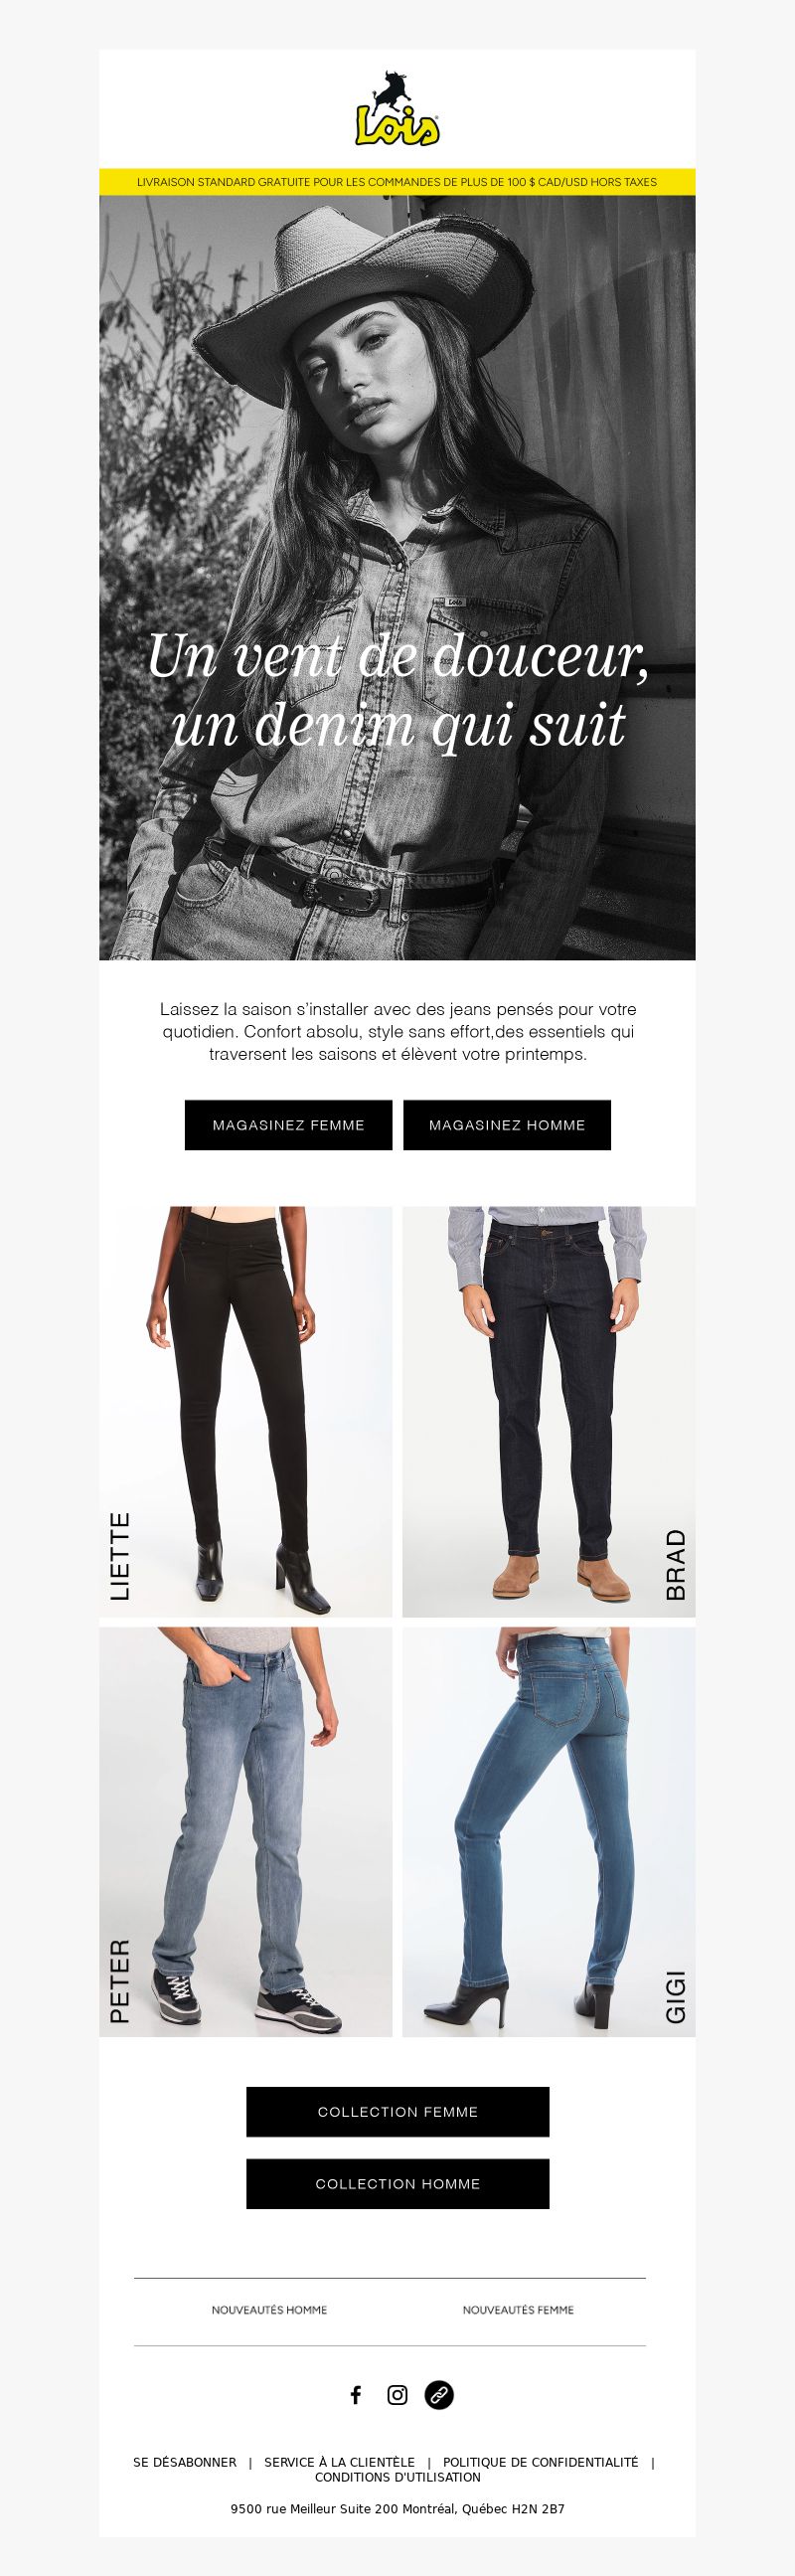Select the Liette black jeans image
This screenshot has width=795, height=2576.
coord(246,1411)
